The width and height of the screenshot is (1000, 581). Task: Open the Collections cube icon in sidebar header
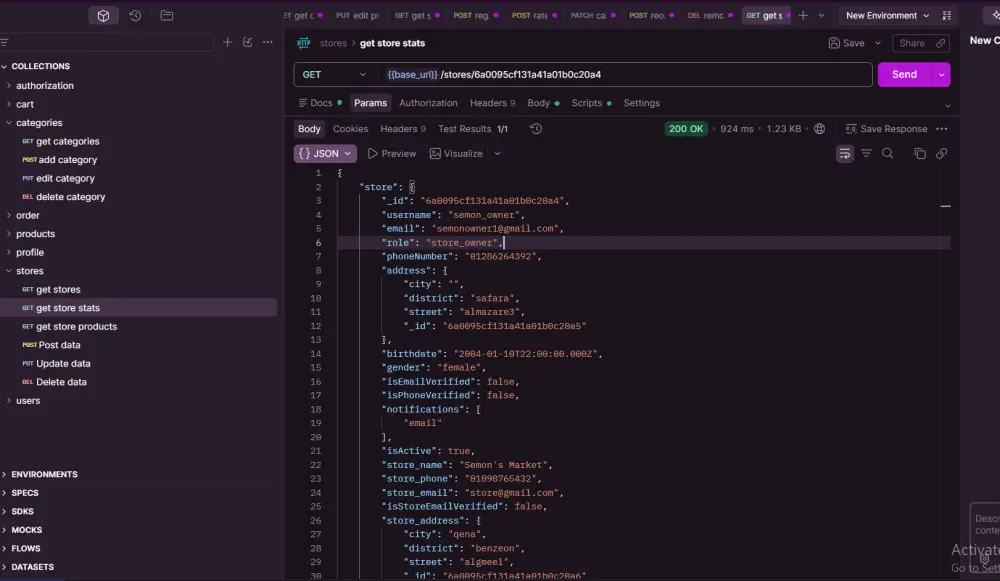tap(103, 16)
